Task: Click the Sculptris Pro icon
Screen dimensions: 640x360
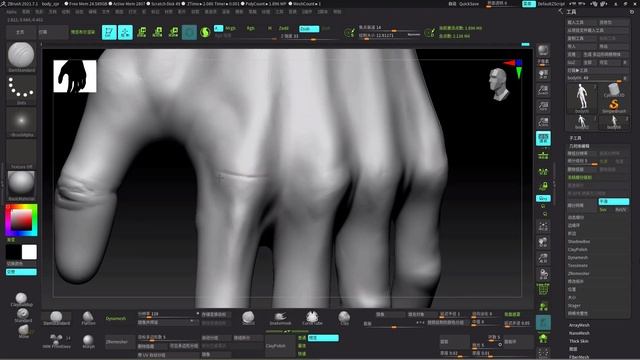Action: [x=205, y=32]
